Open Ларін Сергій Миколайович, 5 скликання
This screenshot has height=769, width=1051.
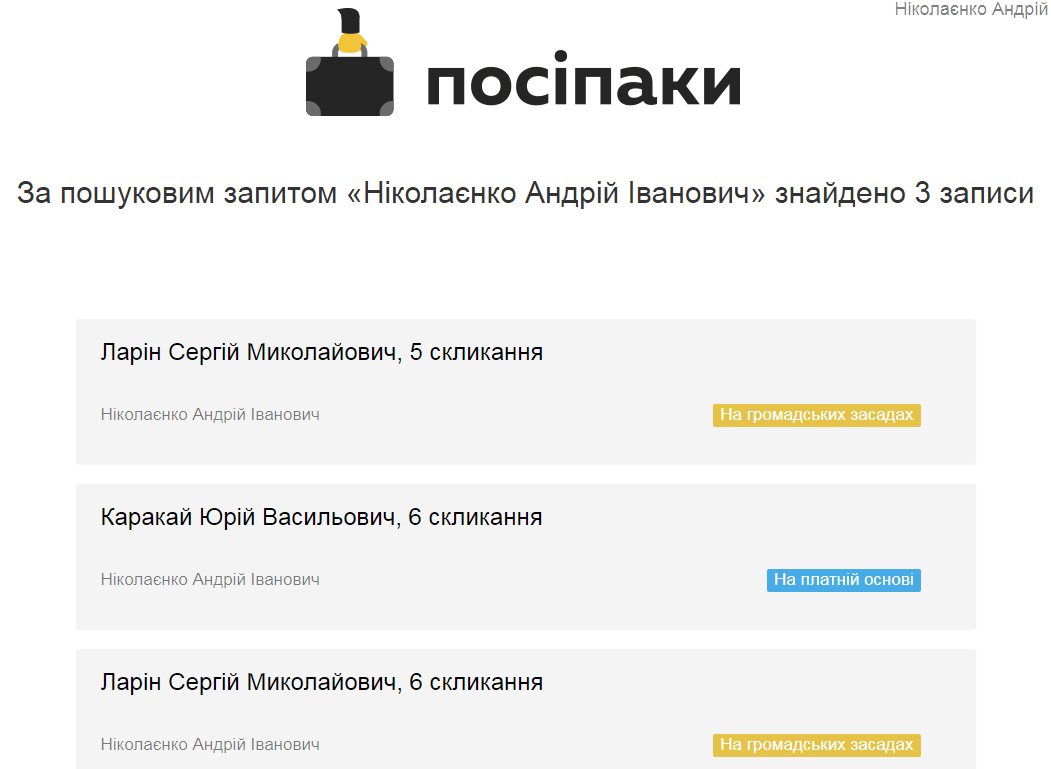pyautogui.click(x=321, y=352)
